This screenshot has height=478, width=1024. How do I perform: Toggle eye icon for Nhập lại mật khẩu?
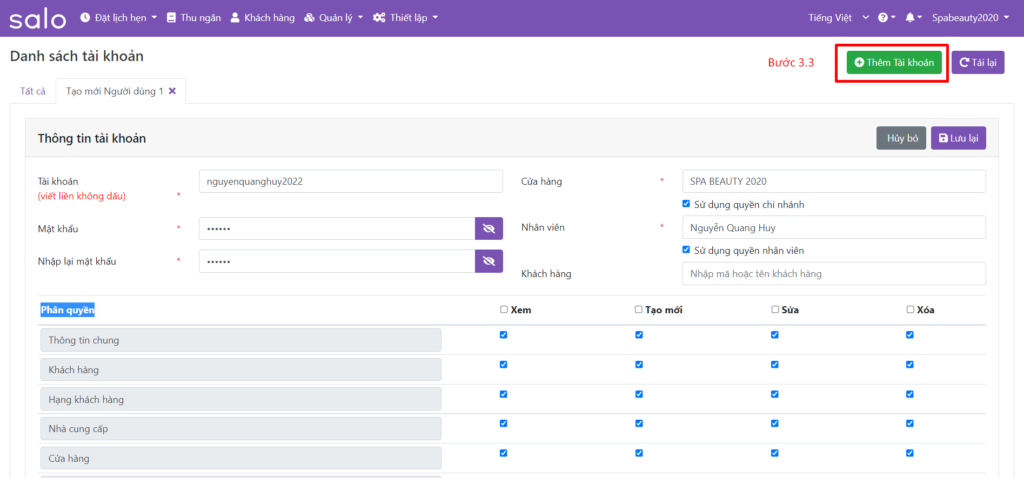(x=488, y=261)
